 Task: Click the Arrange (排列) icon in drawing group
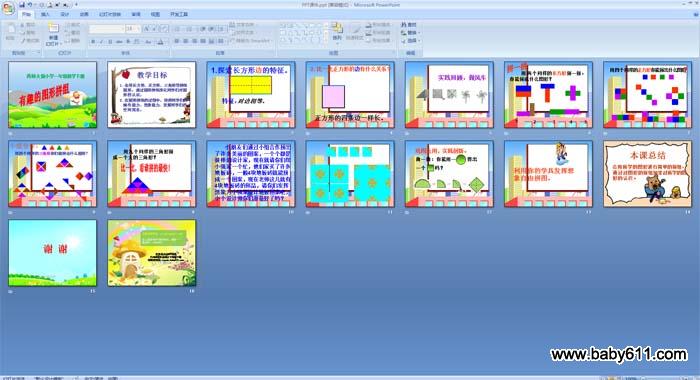(x=337, y=28)
